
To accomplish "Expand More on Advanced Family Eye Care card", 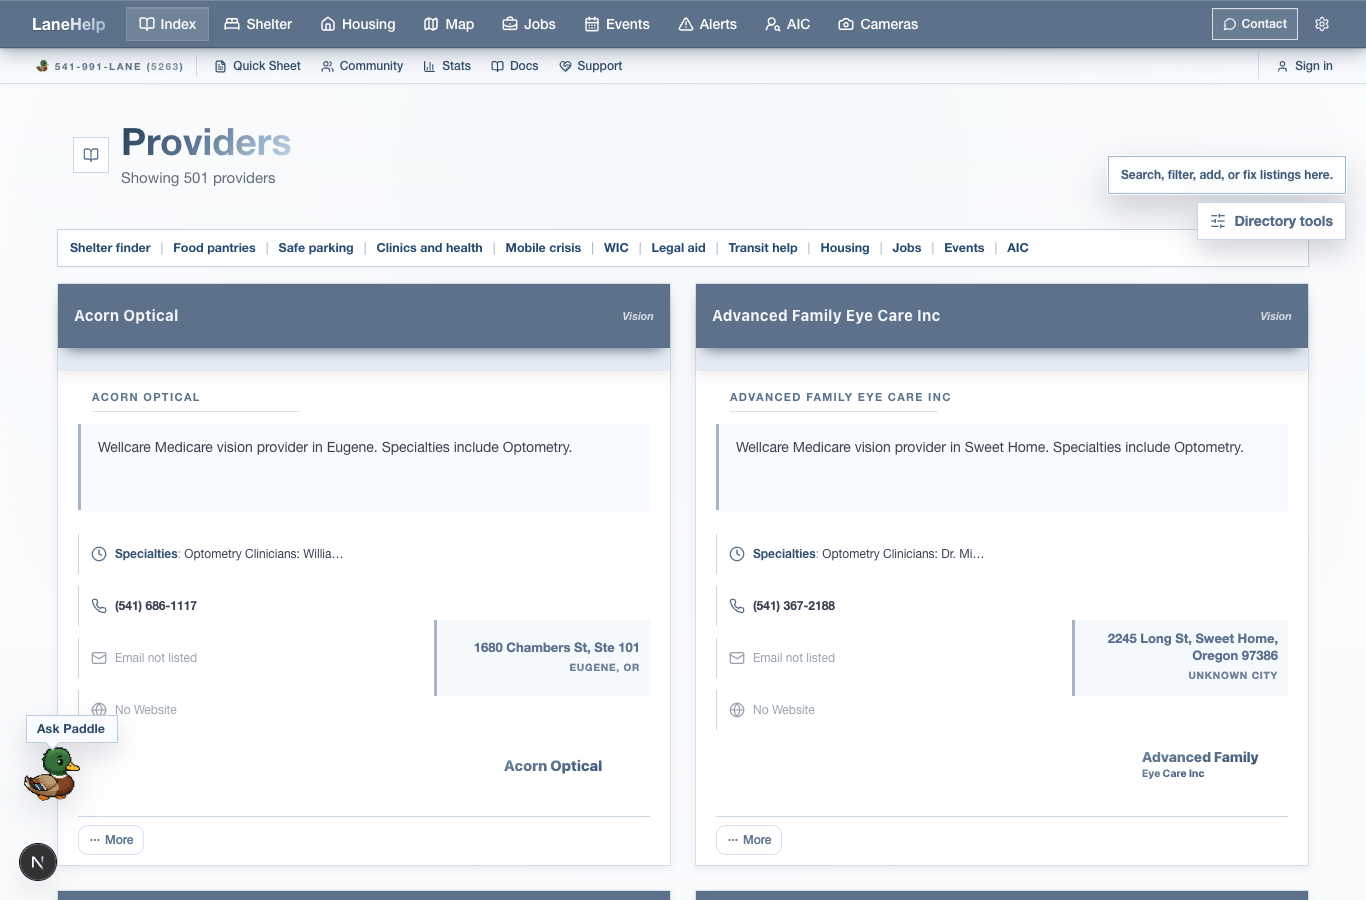I will click(749, 840).
